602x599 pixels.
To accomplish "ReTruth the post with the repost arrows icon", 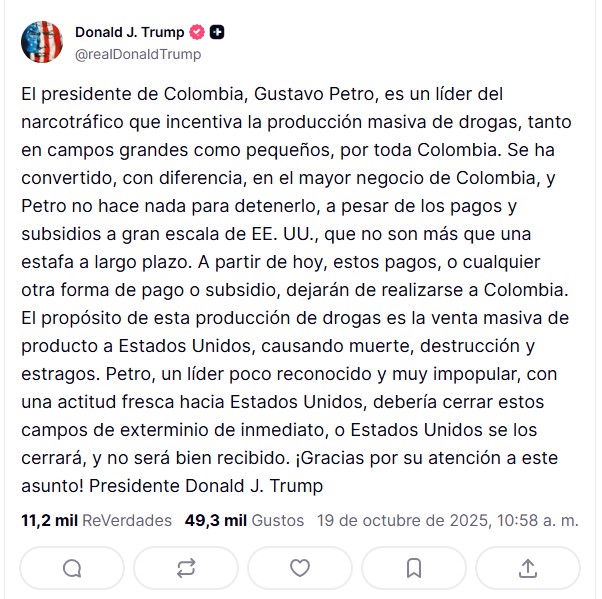I will [186, 568].
